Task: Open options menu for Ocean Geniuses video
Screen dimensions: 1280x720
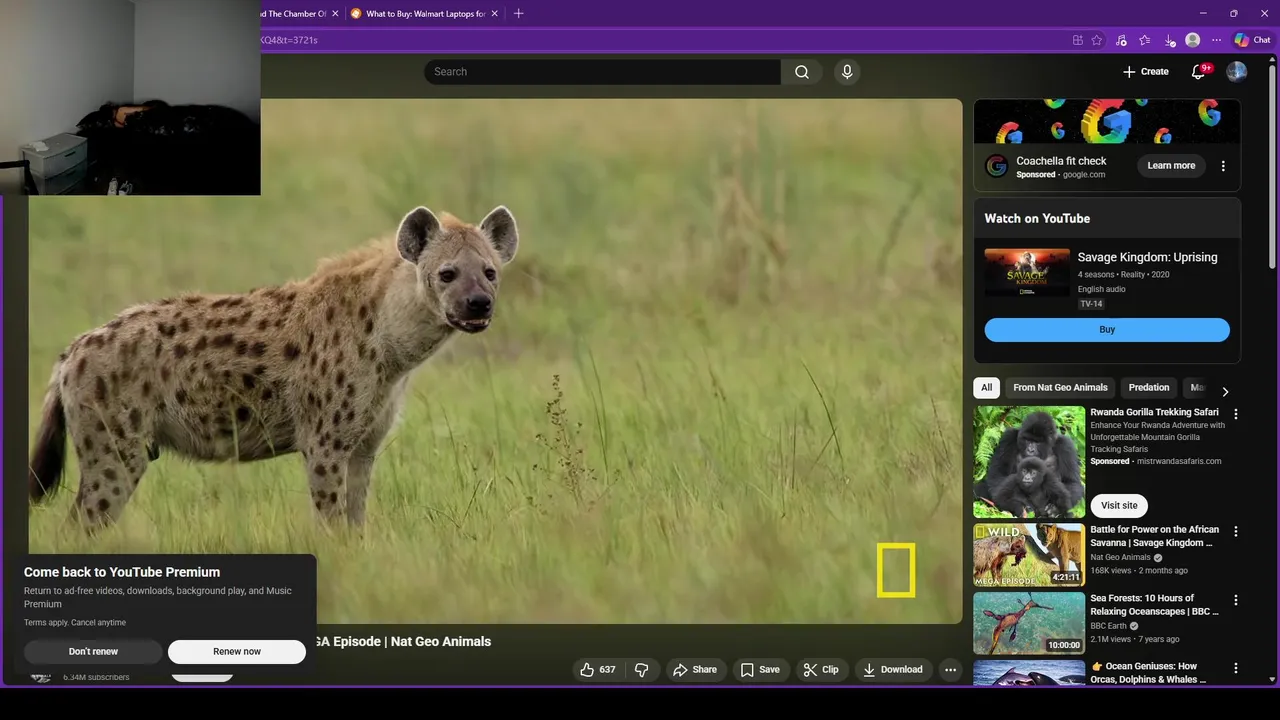Action: [1236, 668]
